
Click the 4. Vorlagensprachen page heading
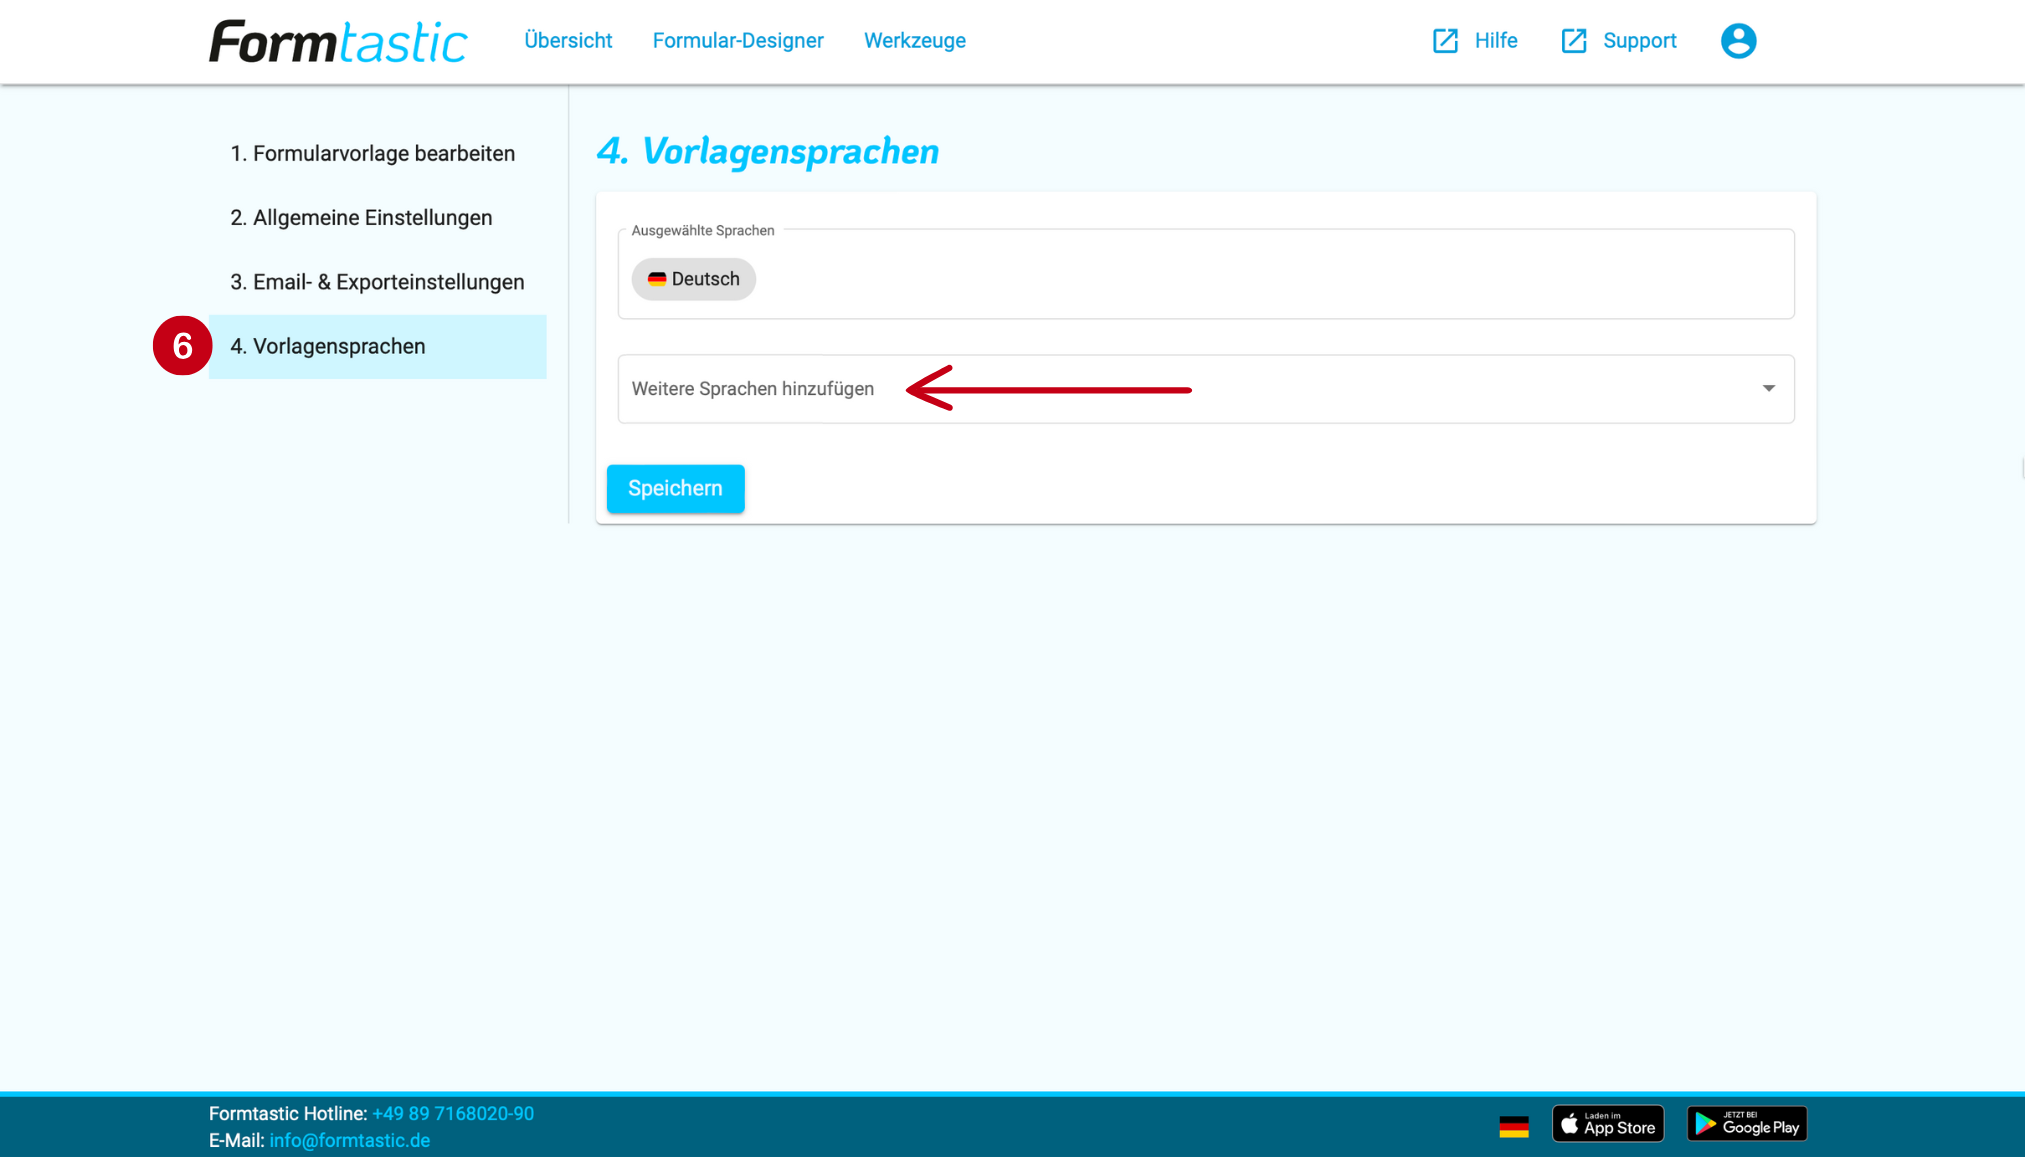[768, 152]
